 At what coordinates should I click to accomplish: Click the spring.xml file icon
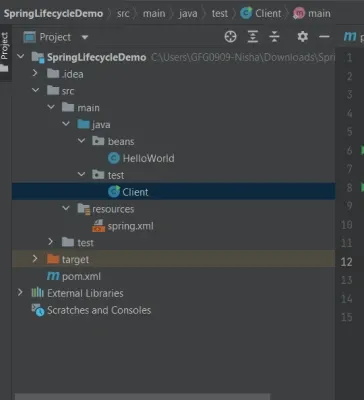pyautogui.click(x=98, y=226)
